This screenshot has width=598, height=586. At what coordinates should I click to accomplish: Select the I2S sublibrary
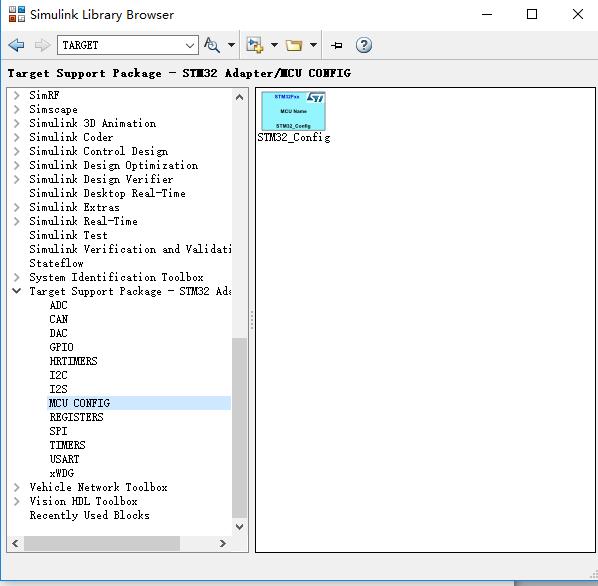click(58, 389)
